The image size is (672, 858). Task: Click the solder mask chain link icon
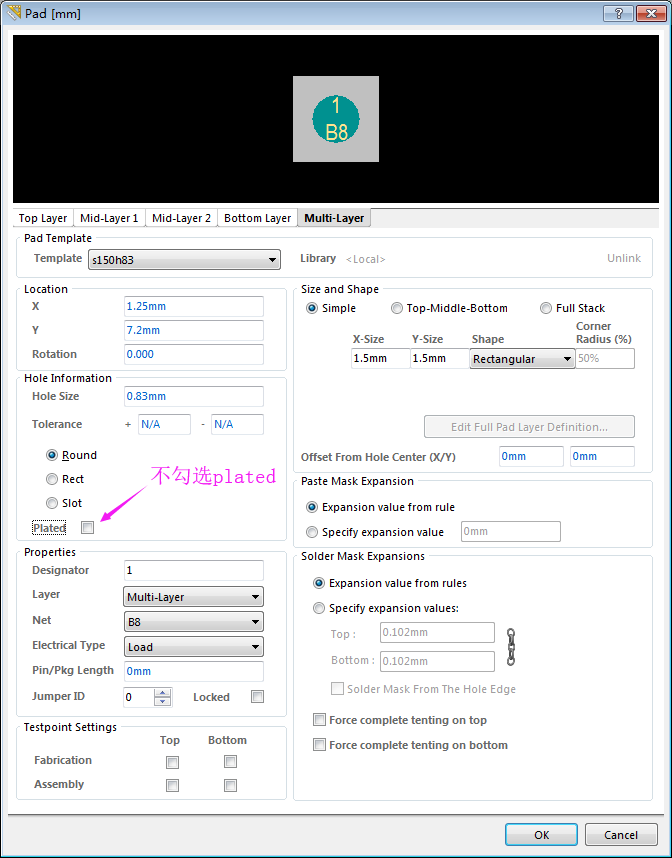click(511, 647)
